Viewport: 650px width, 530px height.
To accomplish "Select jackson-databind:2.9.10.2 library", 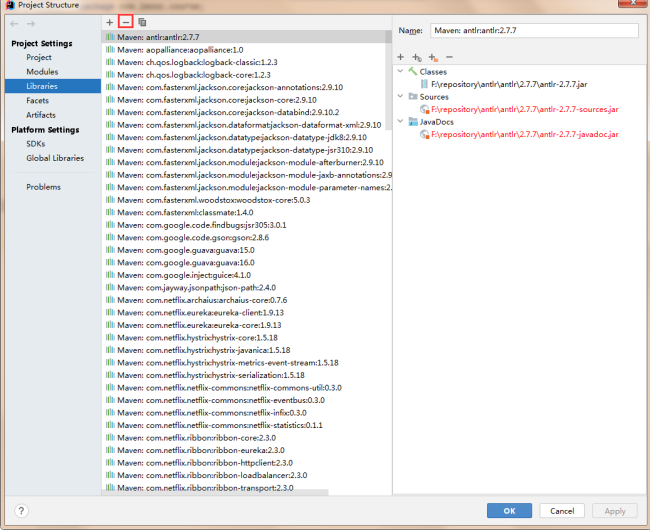I will [x=247, y=112].
